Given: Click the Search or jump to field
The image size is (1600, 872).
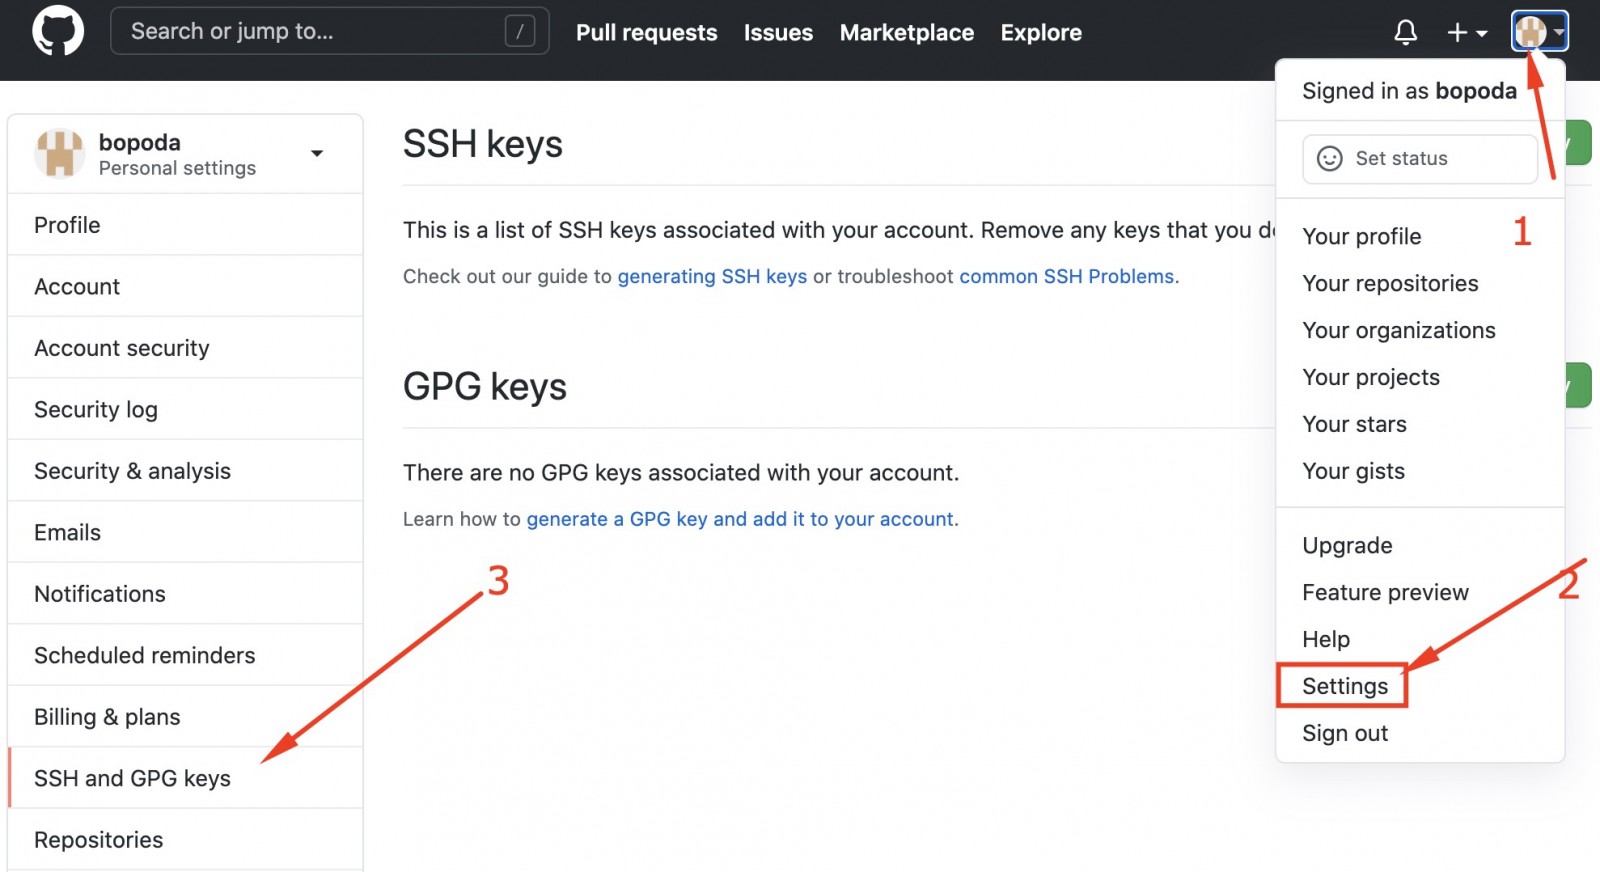Looking at the screenshot, I should click(x=300, y=30).
